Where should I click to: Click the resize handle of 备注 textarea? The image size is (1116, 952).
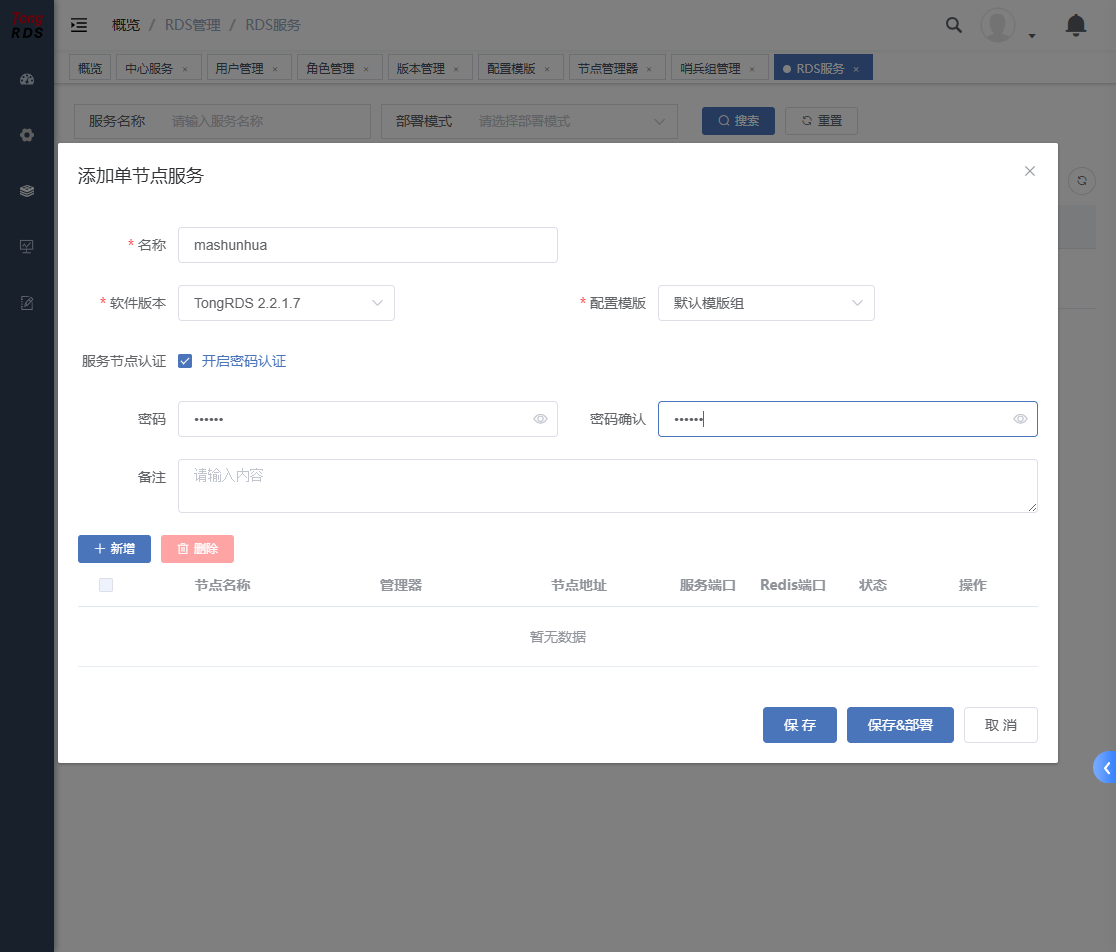click(x=1032, y=507)
